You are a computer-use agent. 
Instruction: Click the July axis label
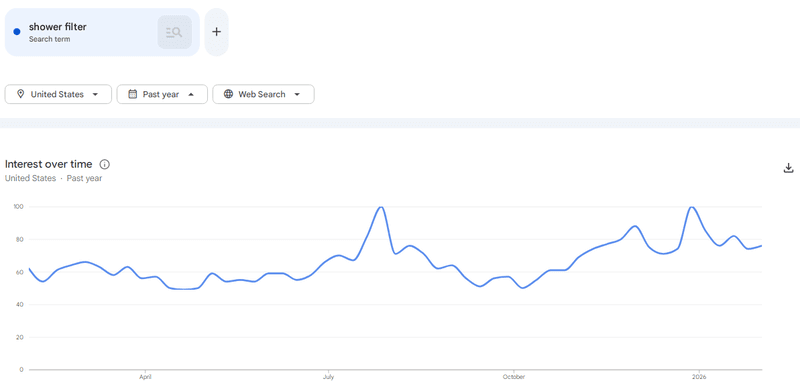[328, 377]
